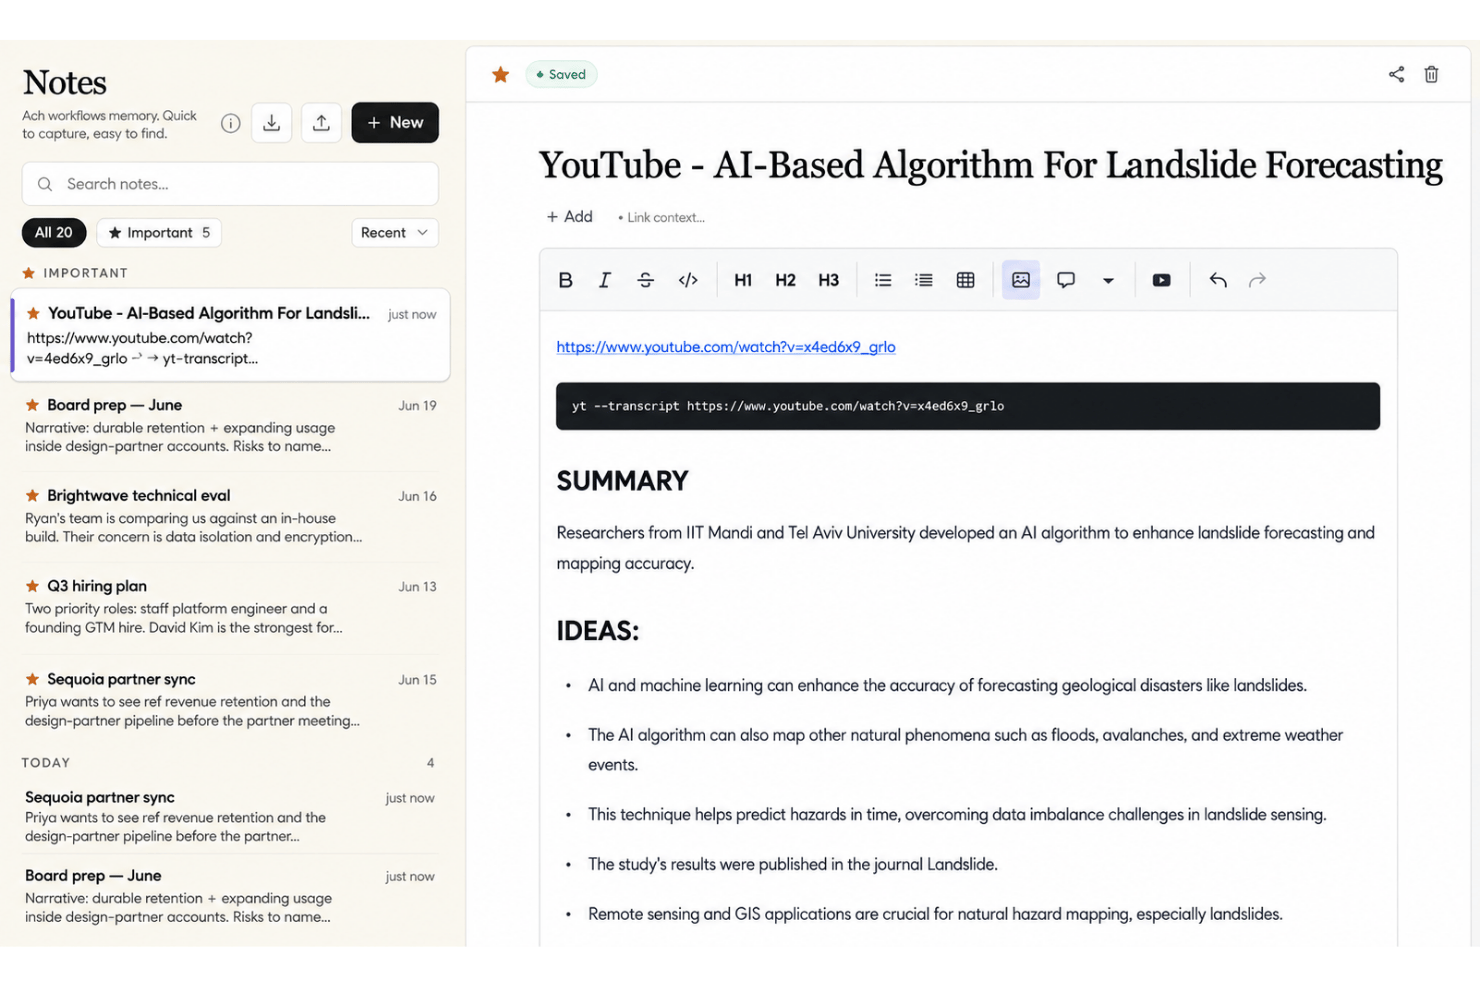
Task: Open starred Sequoia partner sync note dated Jun 15
Action: pyautogui.click(x=230, y=699)
